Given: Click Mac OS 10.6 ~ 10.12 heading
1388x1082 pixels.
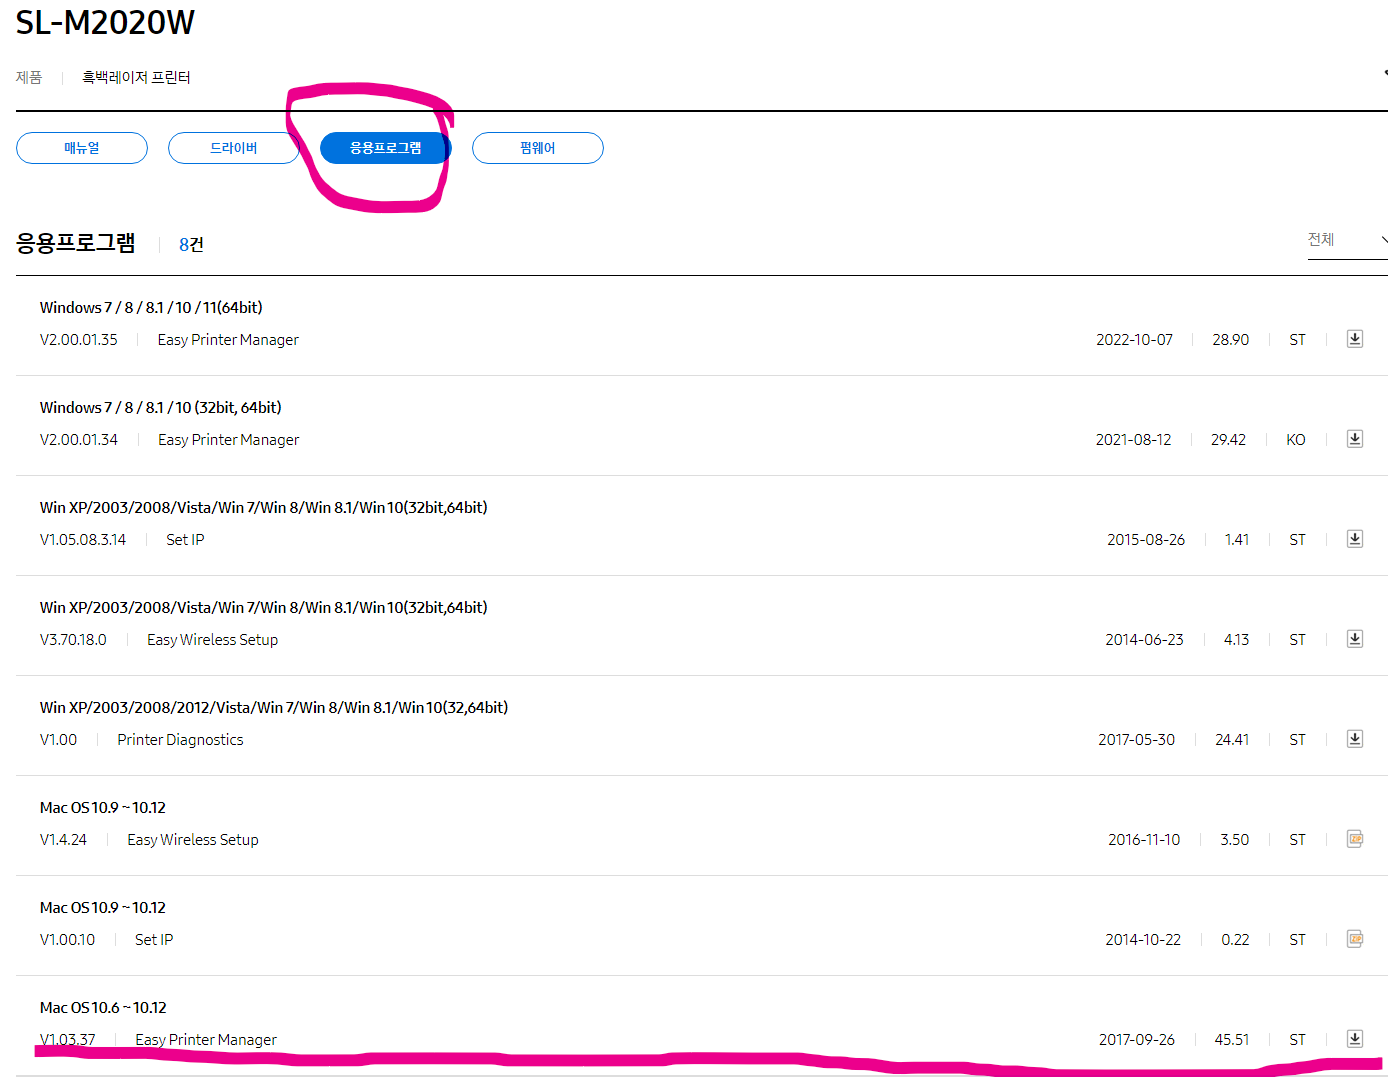Looking at the screenshot, I should tap(103, 1008).
